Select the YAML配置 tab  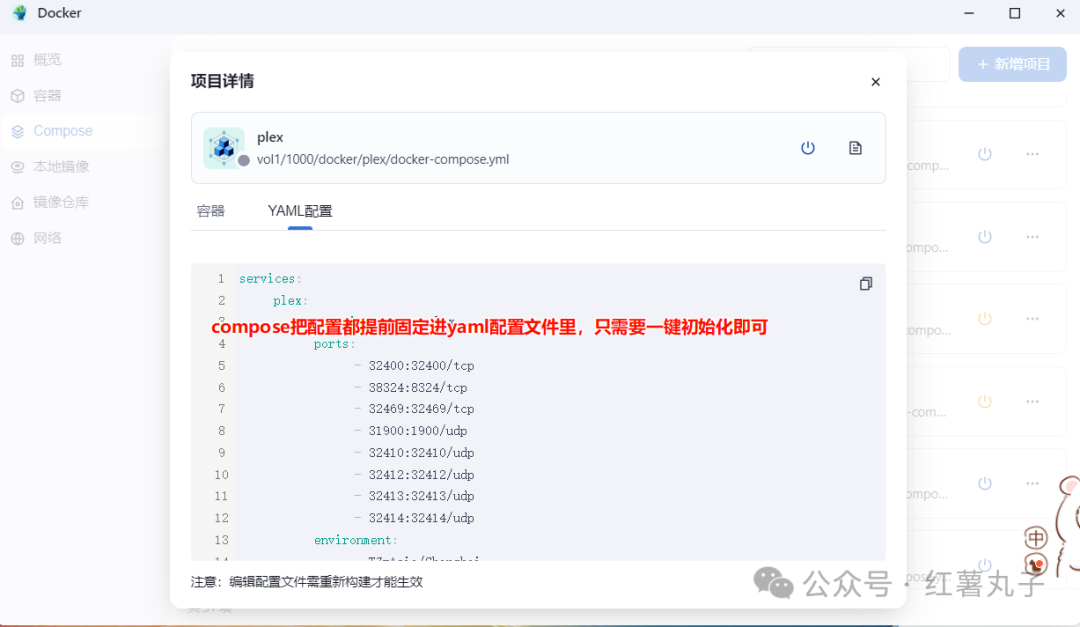pyautogui.click(x=300, y=212)
